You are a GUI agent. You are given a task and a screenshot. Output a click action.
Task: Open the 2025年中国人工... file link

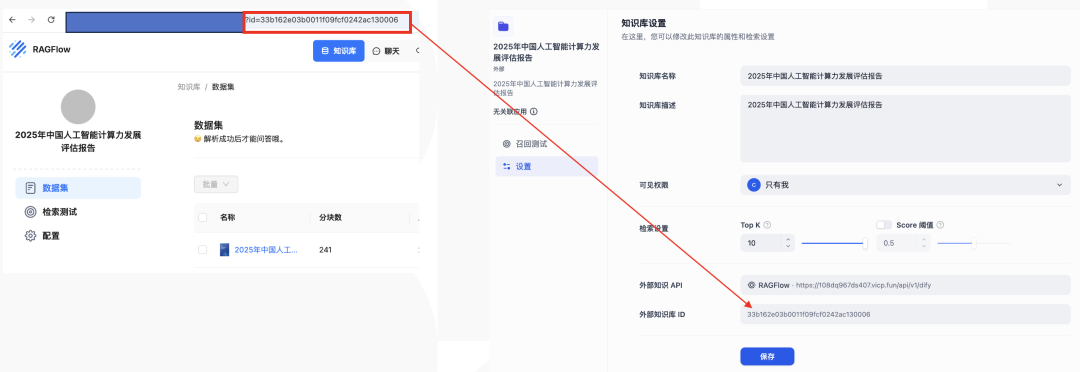click(266, 249)
